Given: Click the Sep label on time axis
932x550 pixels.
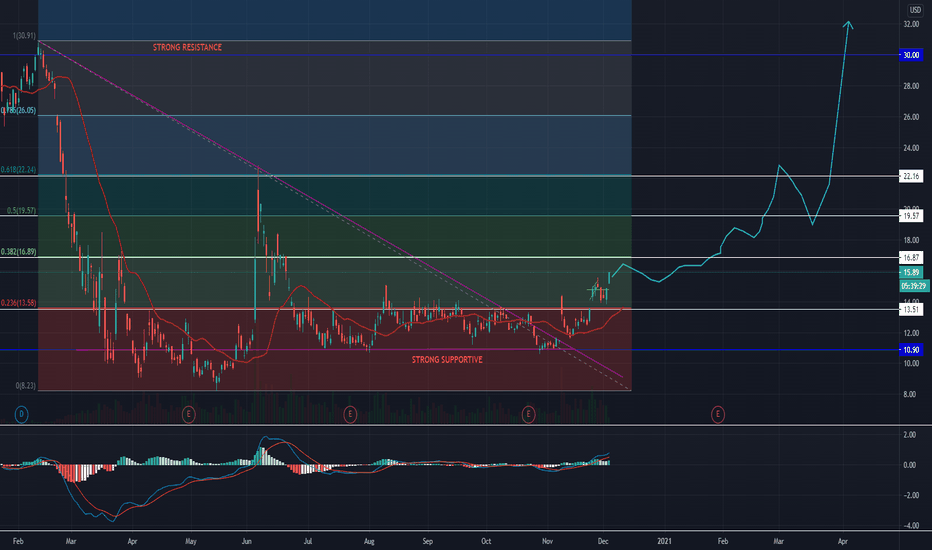Looking at the screenshot, I should 427,541.
